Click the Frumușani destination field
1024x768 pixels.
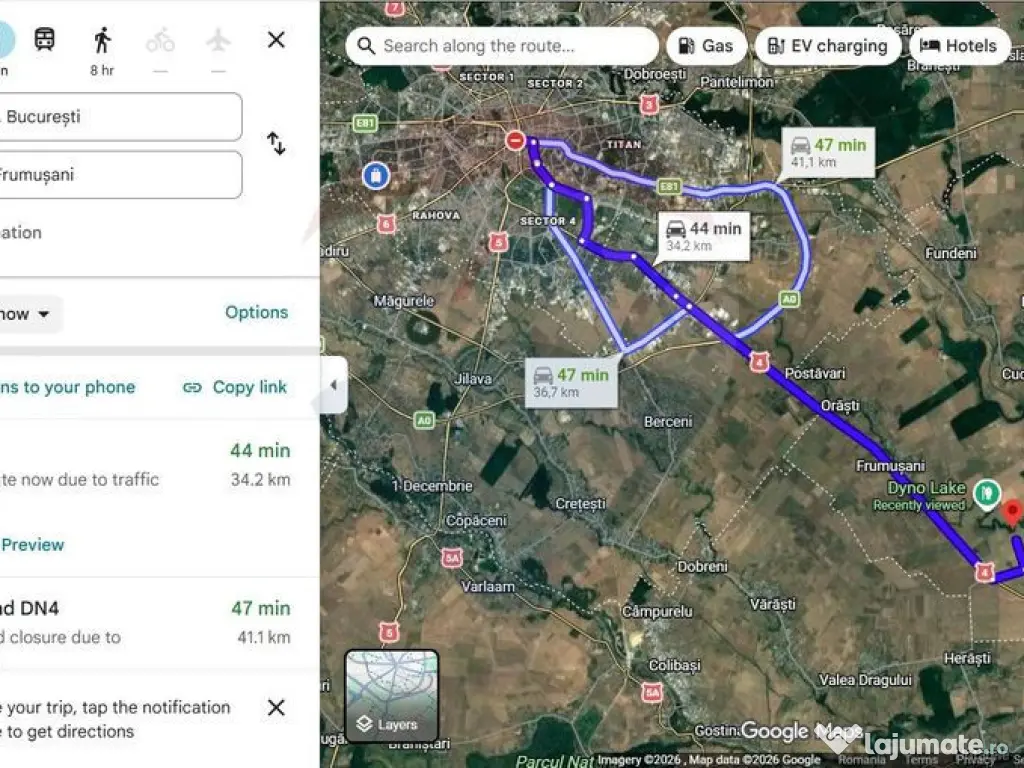(120, 175)
